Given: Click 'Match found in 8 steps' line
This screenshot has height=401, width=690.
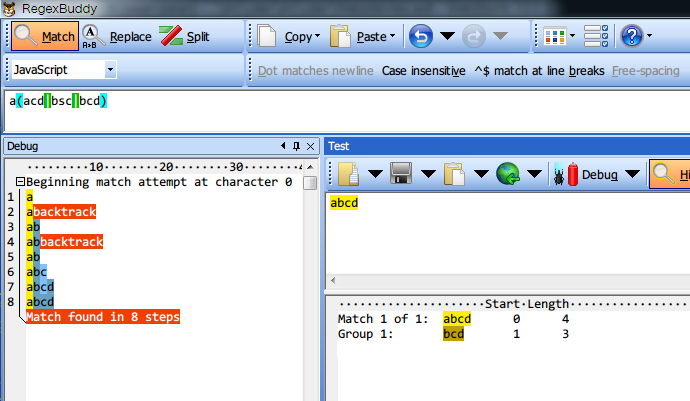Looking at the screenshot, I should 103,316.
